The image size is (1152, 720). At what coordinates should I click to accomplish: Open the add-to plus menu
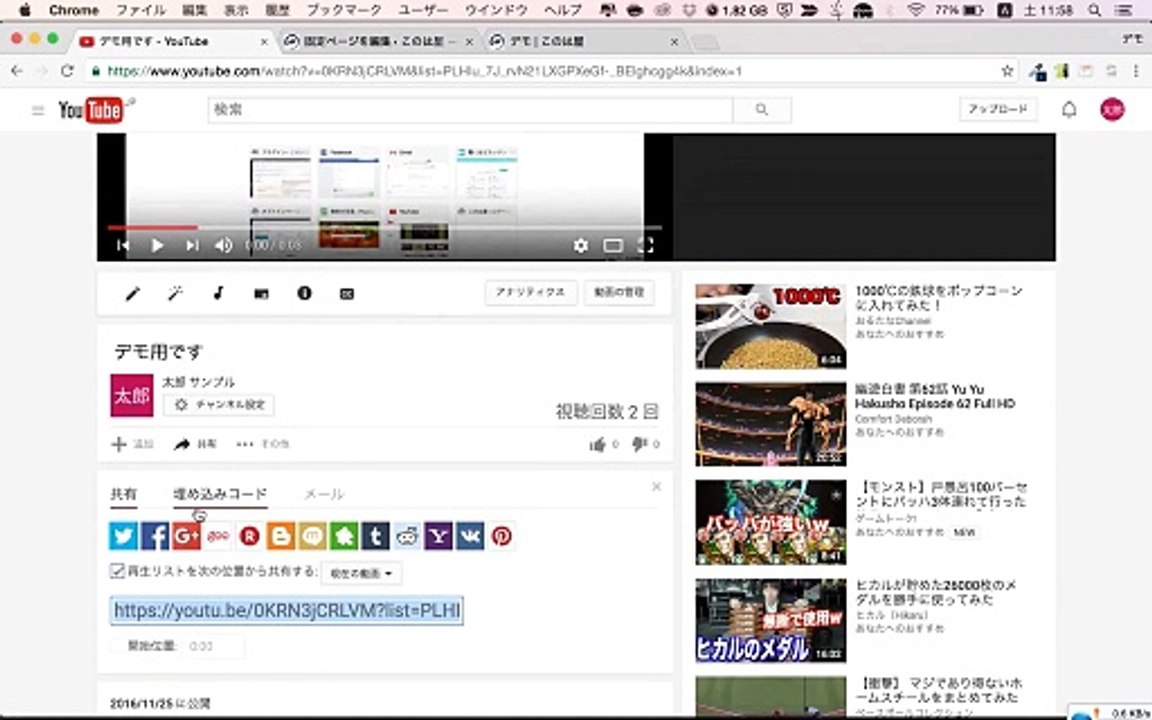132,444
